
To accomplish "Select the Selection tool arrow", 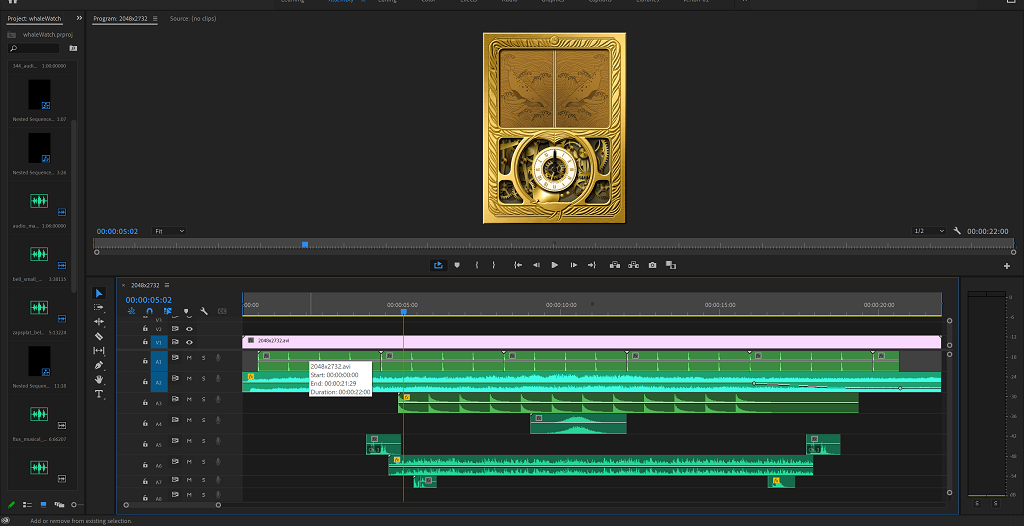I will point(99,293).
